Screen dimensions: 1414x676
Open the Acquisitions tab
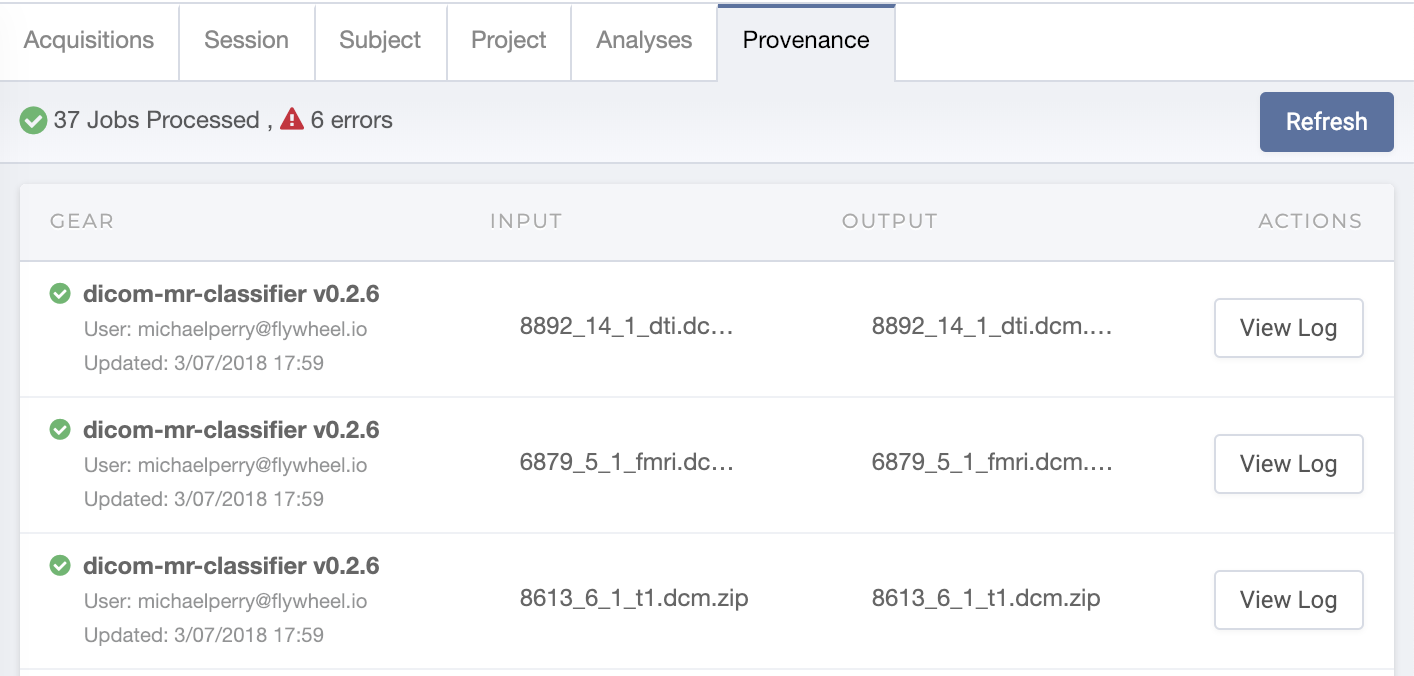click(x=89, y=41)
